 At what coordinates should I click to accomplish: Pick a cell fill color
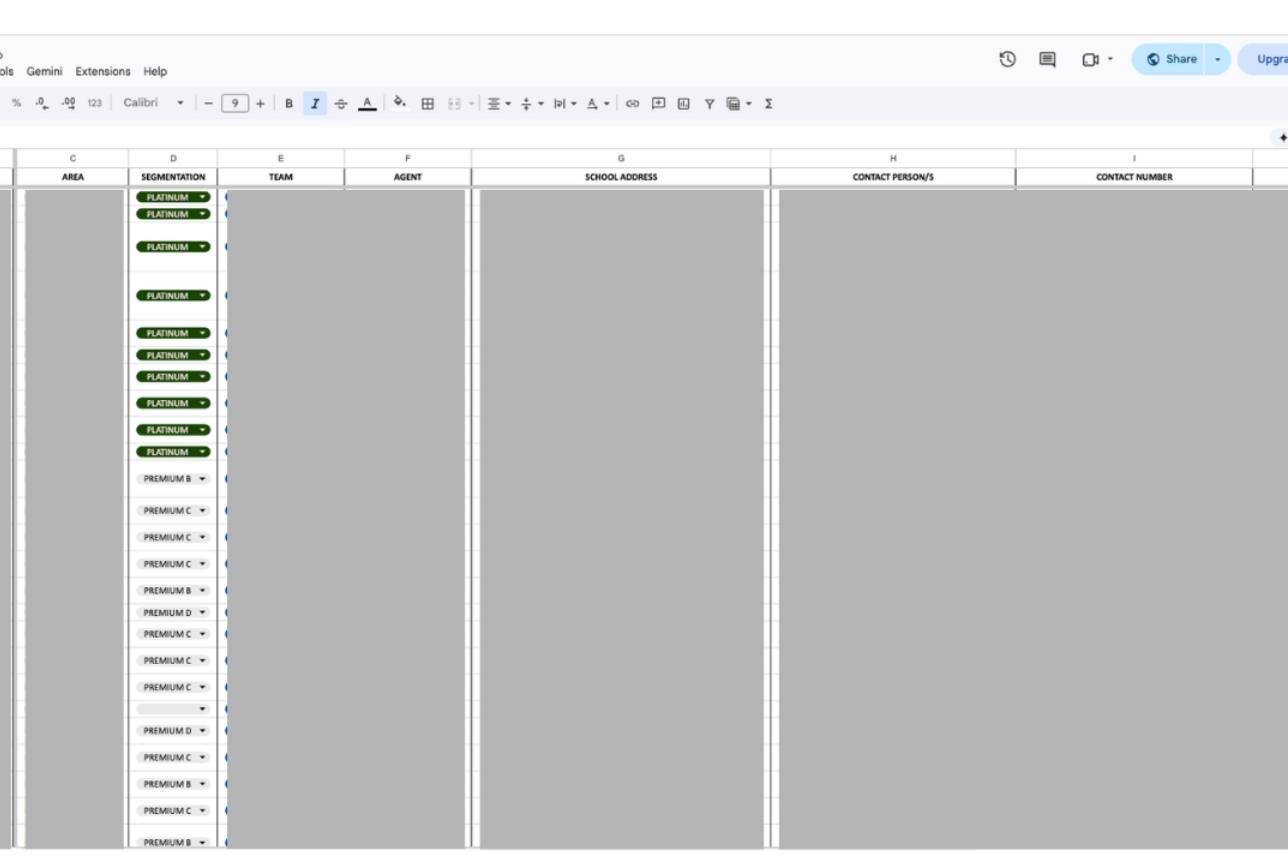coord(400,103)
